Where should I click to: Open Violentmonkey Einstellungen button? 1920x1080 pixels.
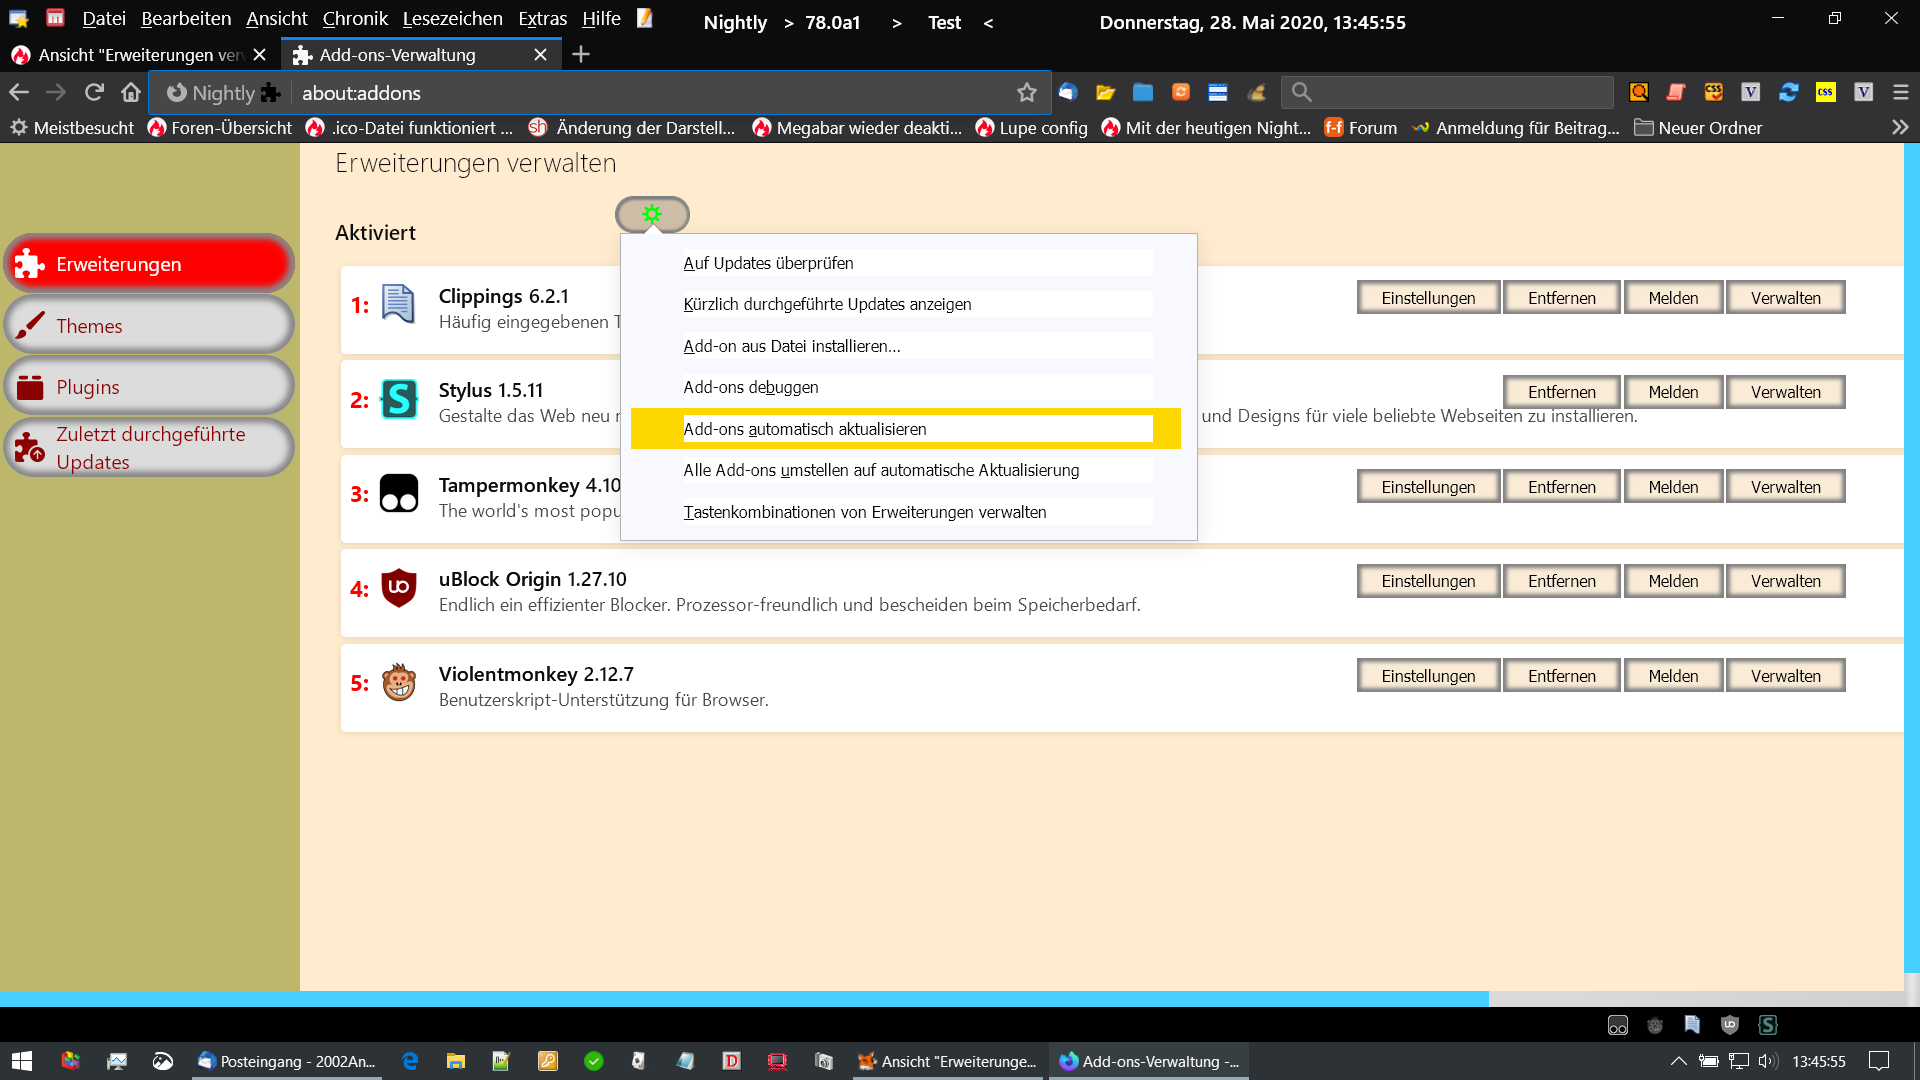click(x=1428, y=676)
